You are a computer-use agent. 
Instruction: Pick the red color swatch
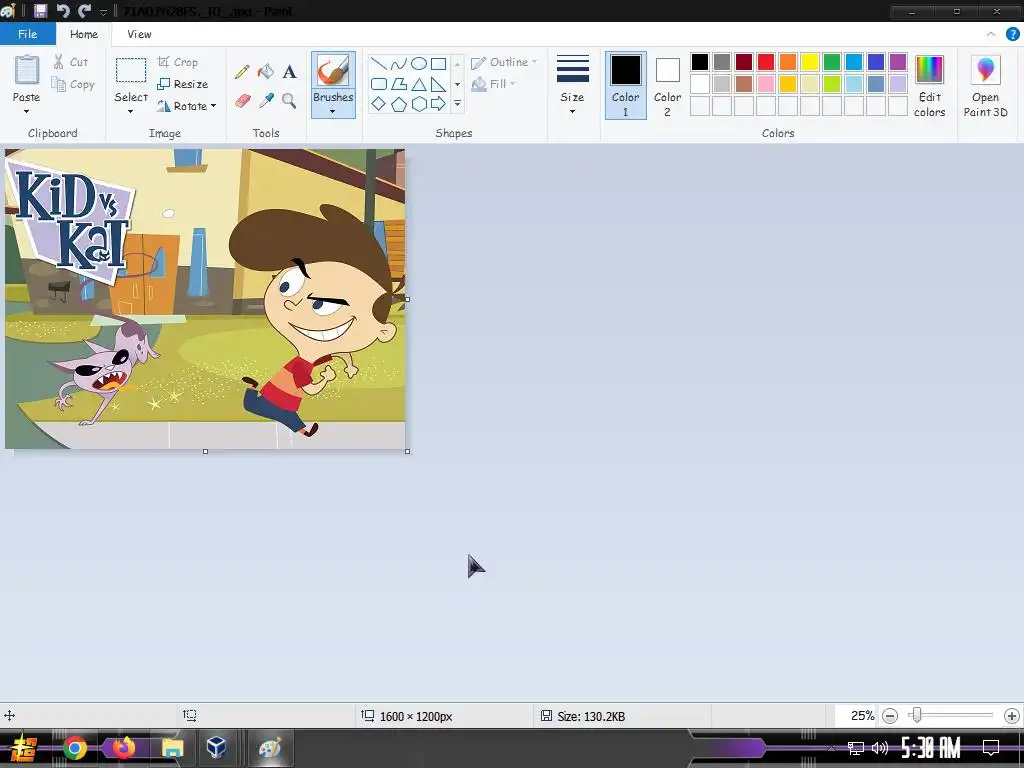[766, 62]
